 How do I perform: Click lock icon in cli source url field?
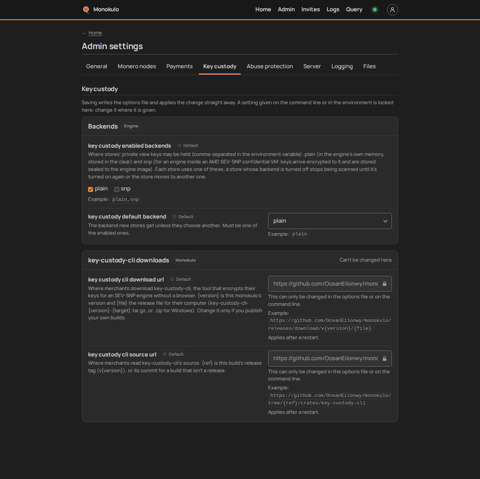[x=384, y=358]
